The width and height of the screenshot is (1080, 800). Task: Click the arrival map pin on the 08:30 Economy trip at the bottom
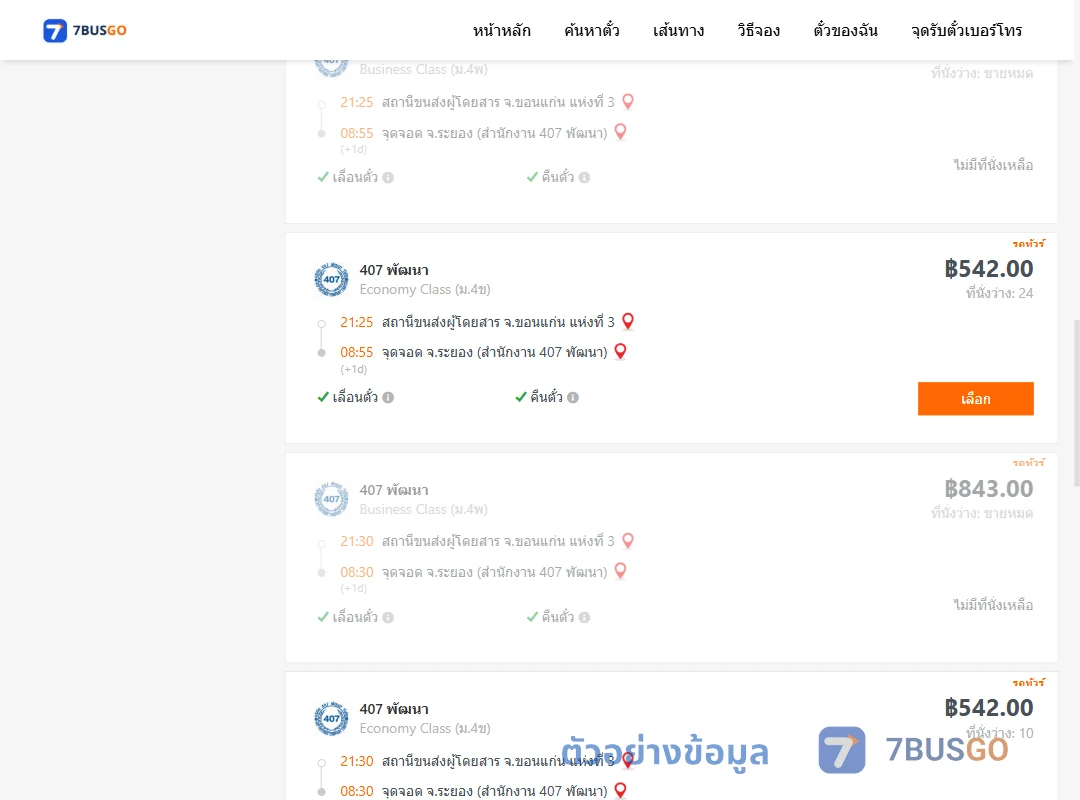pos(621,790)
